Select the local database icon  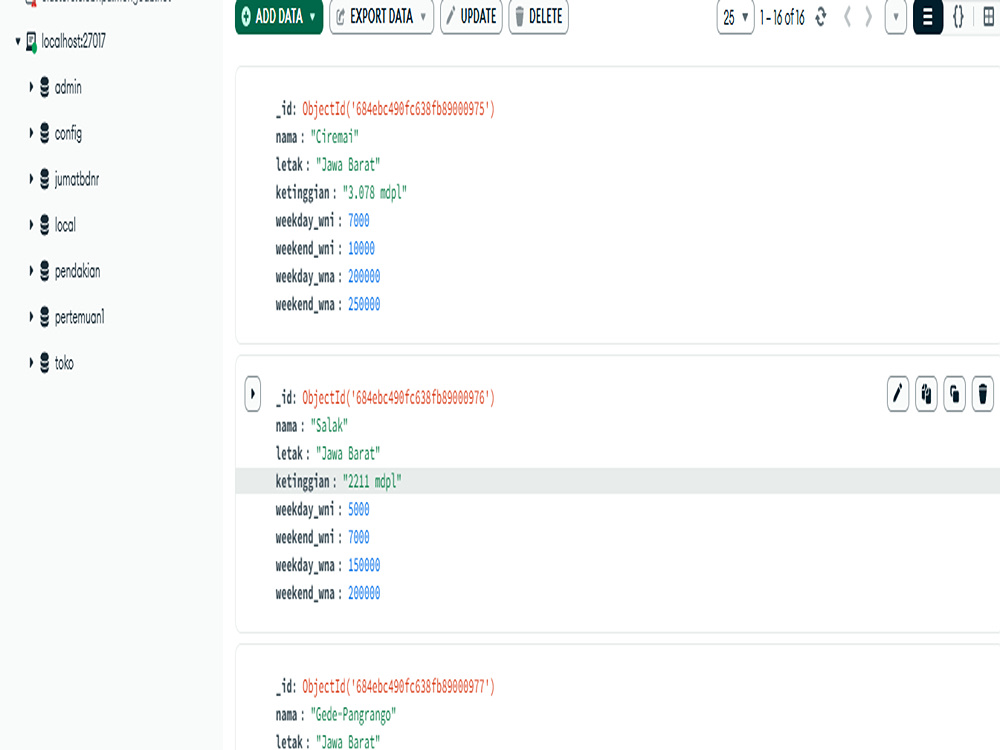pos(45,224)
